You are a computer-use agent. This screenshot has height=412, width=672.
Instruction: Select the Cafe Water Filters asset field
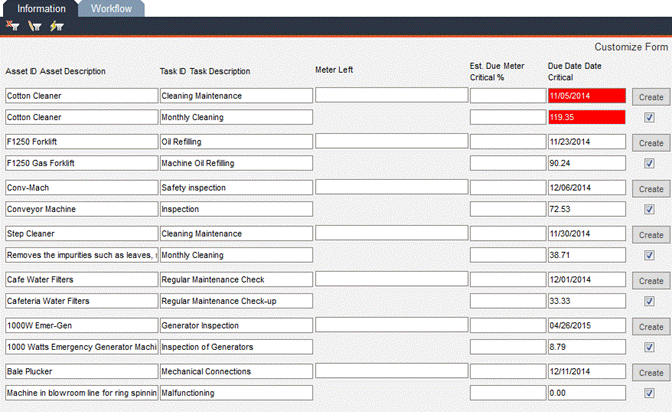pyautogui.click(x=80, y=280)
